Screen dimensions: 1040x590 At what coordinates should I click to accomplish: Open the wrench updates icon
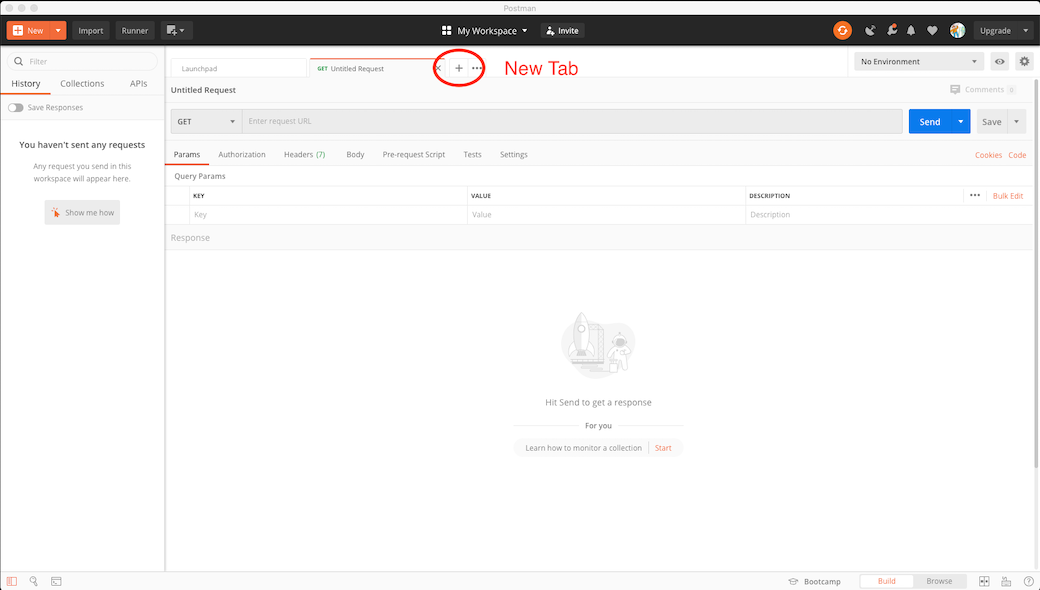click(892, 30)
